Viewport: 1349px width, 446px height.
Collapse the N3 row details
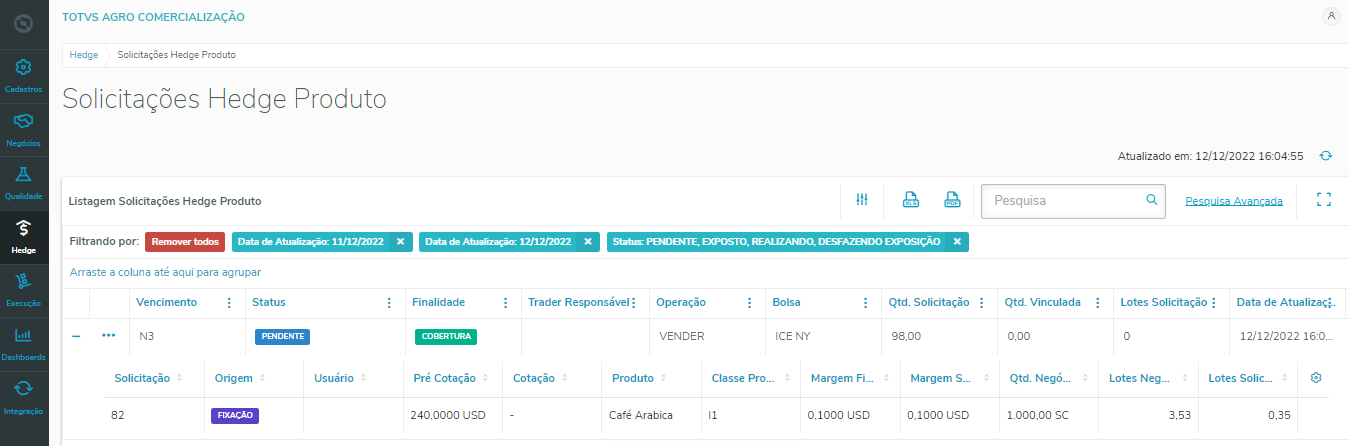76,336
